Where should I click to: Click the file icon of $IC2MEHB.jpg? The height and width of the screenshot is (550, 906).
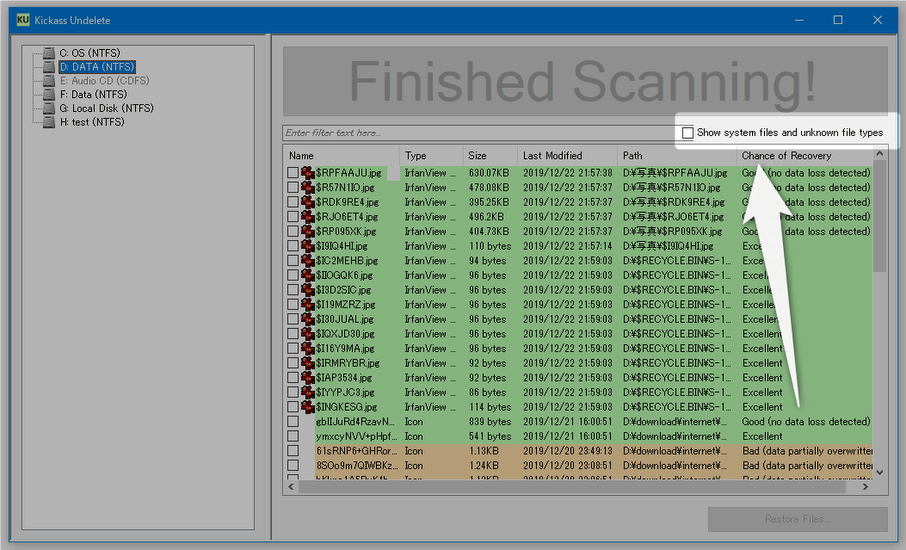pyautogui.click(x=308, y=261)
